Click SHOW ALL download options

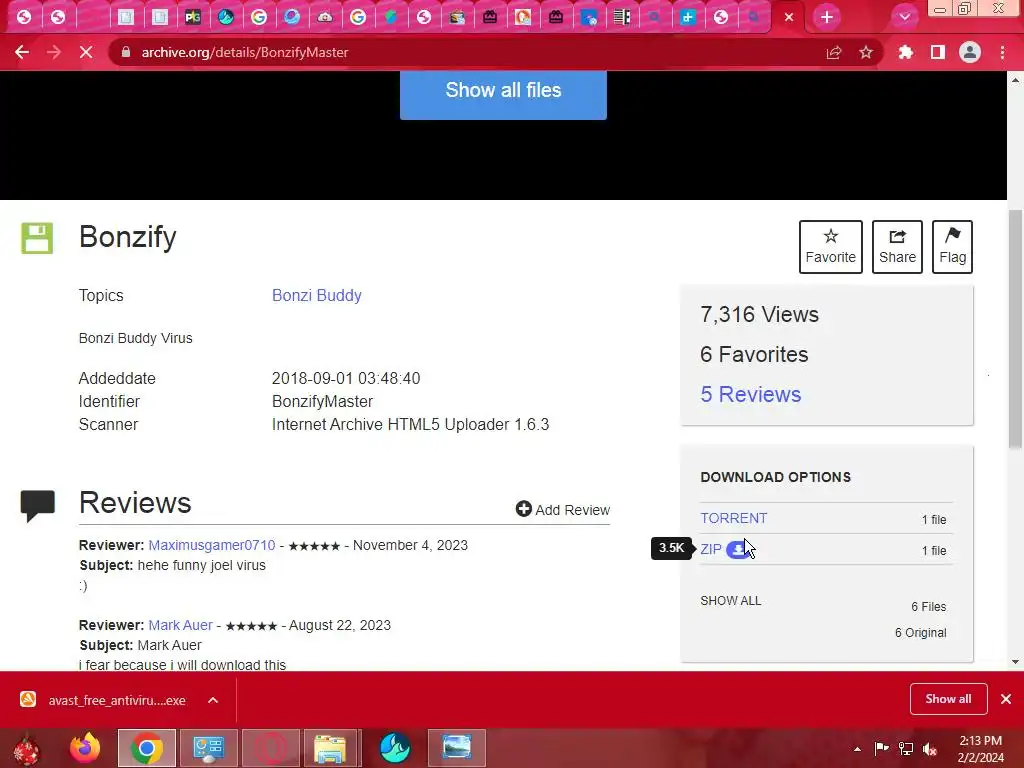[730, 600]
